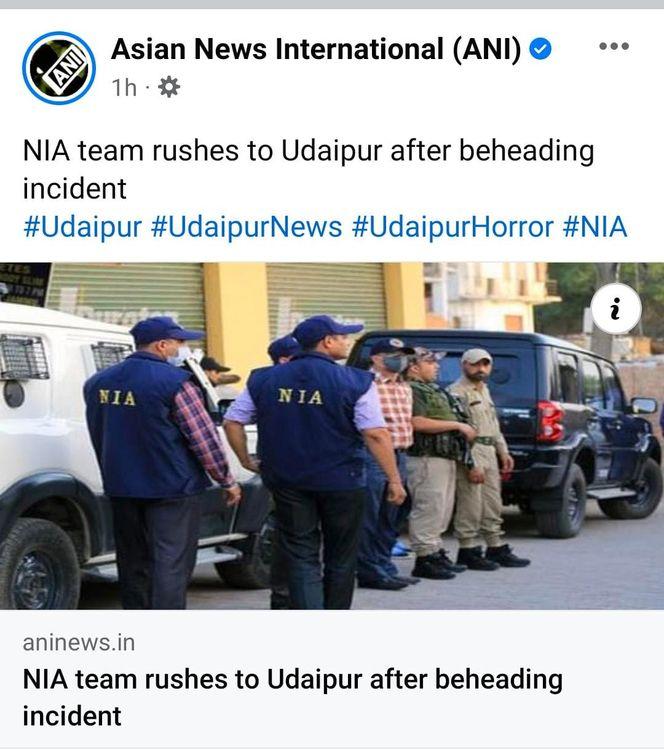Screen dimensions: 664x750
Task: Open the #Udaipur hashtag
Action: coord(82,227)
